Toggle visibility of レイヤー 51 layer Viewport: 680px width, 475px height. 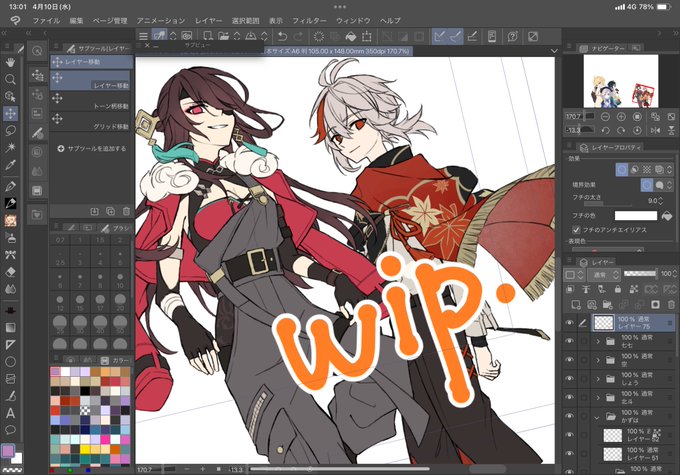click(569, 454)
